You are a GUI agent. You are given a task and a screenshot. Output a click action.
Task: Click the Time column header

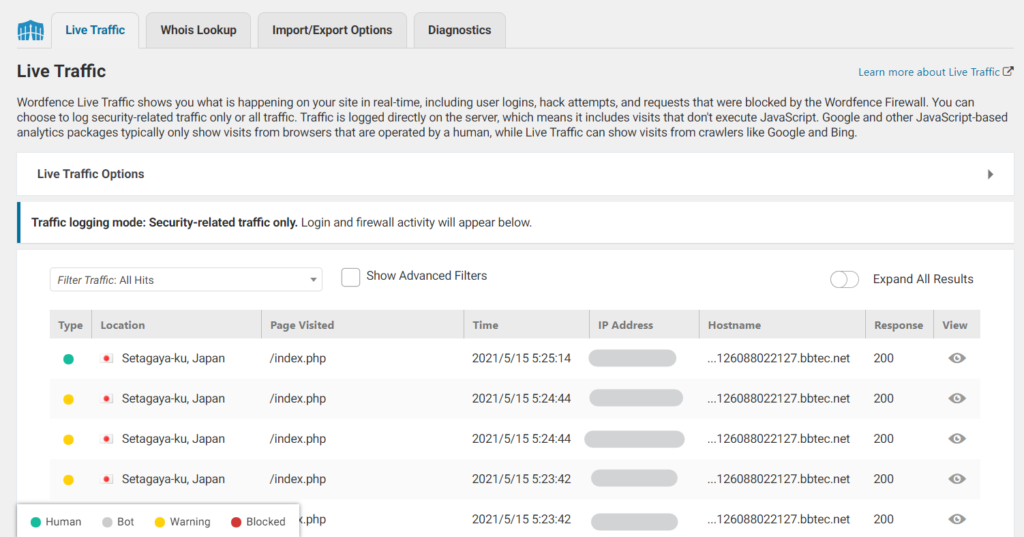526,325
